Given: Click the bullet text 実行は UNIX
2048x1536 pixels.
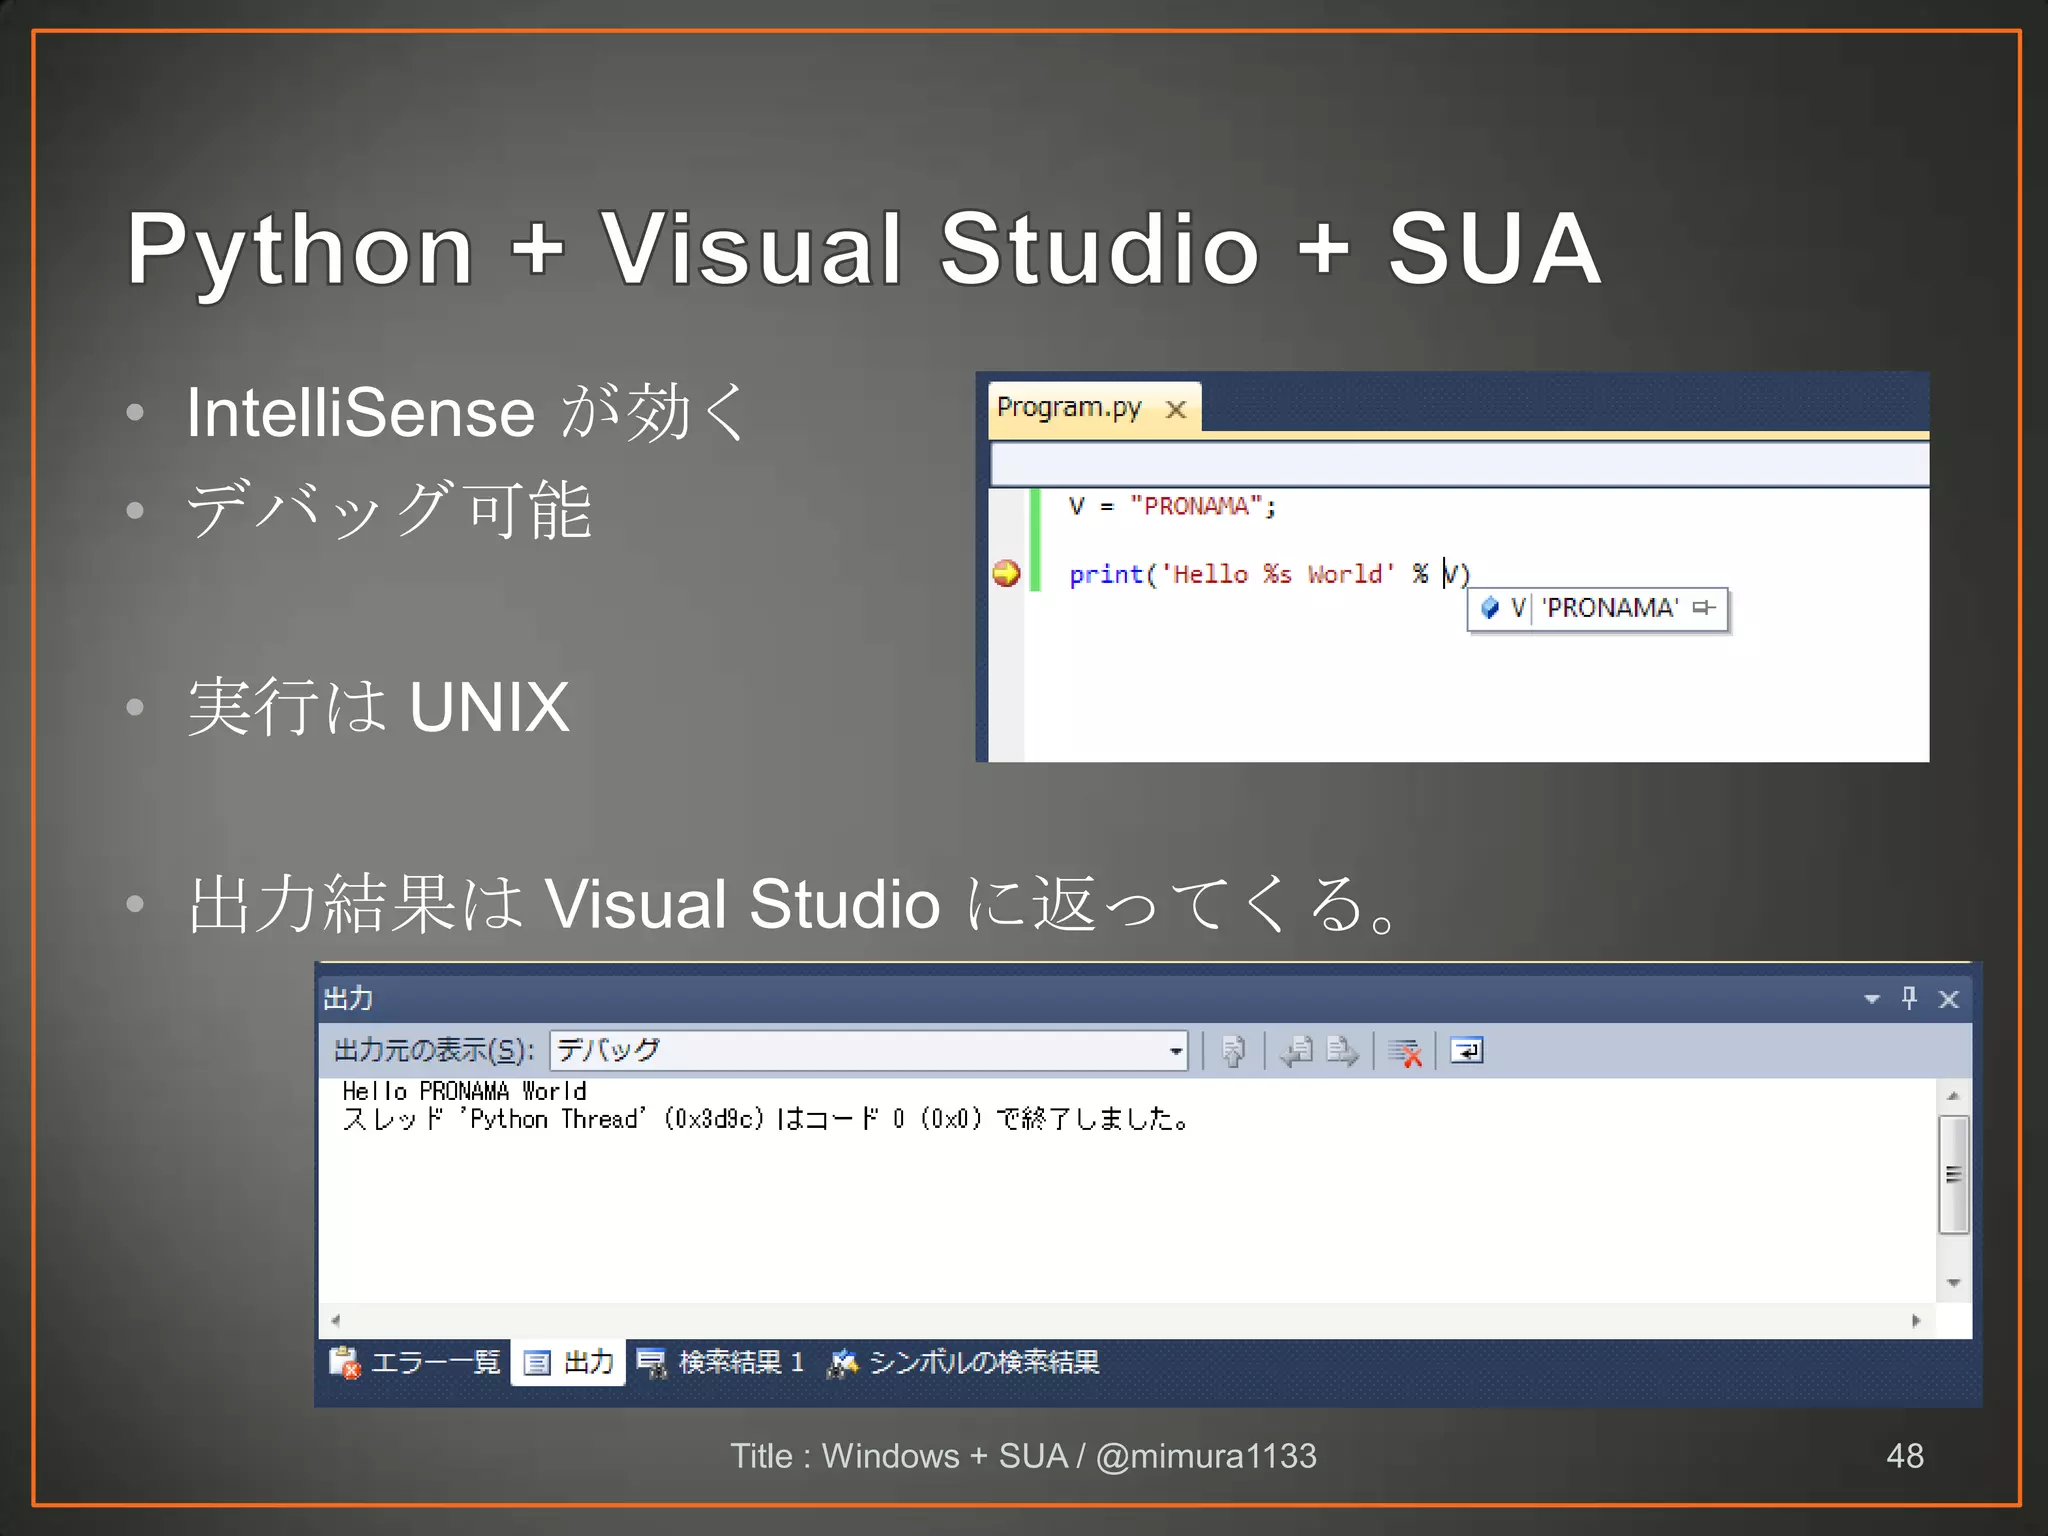Looking at the screenshot, I should click(379, 706).
